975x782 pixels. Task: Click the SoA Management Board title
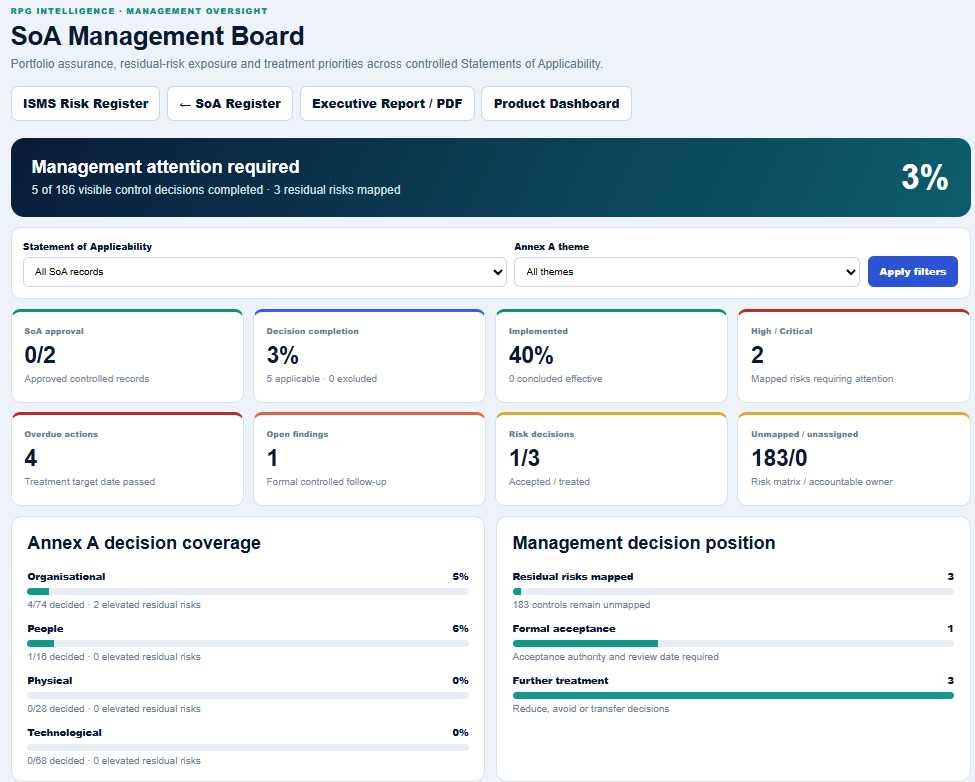[157, 36]
